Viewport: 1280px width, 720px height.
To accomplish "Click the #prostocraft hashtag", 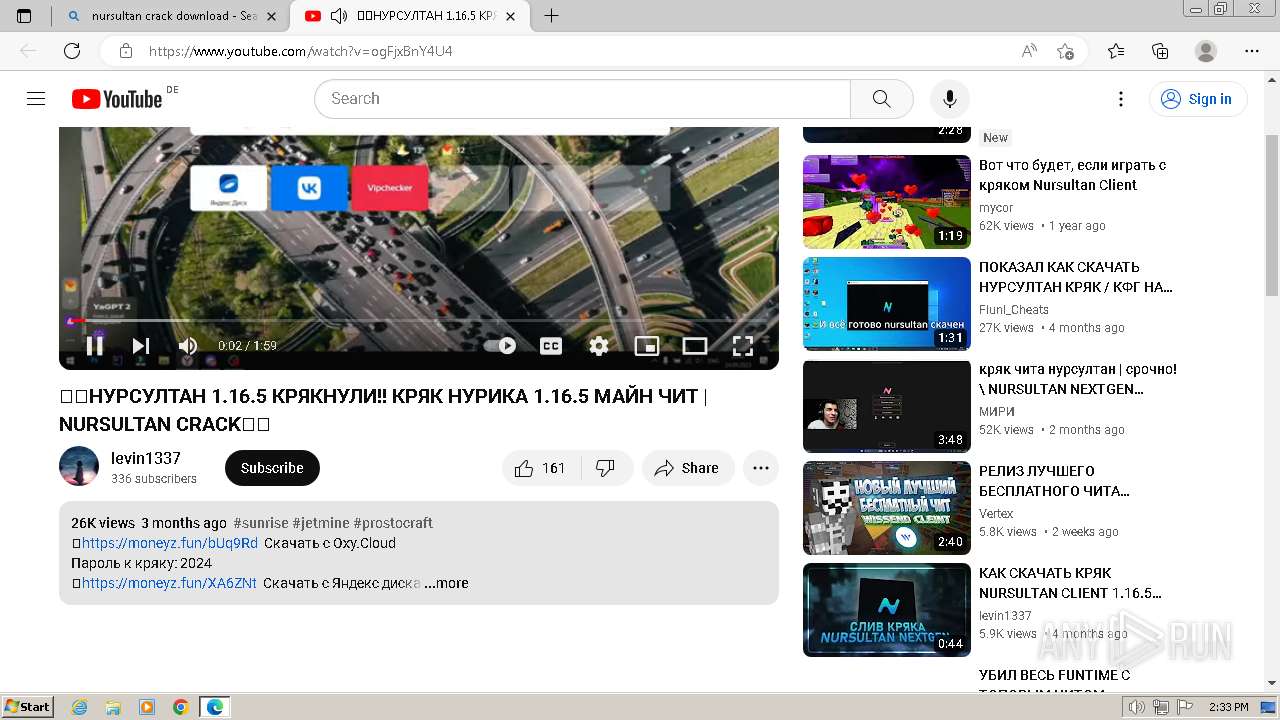I will (393, 523).
